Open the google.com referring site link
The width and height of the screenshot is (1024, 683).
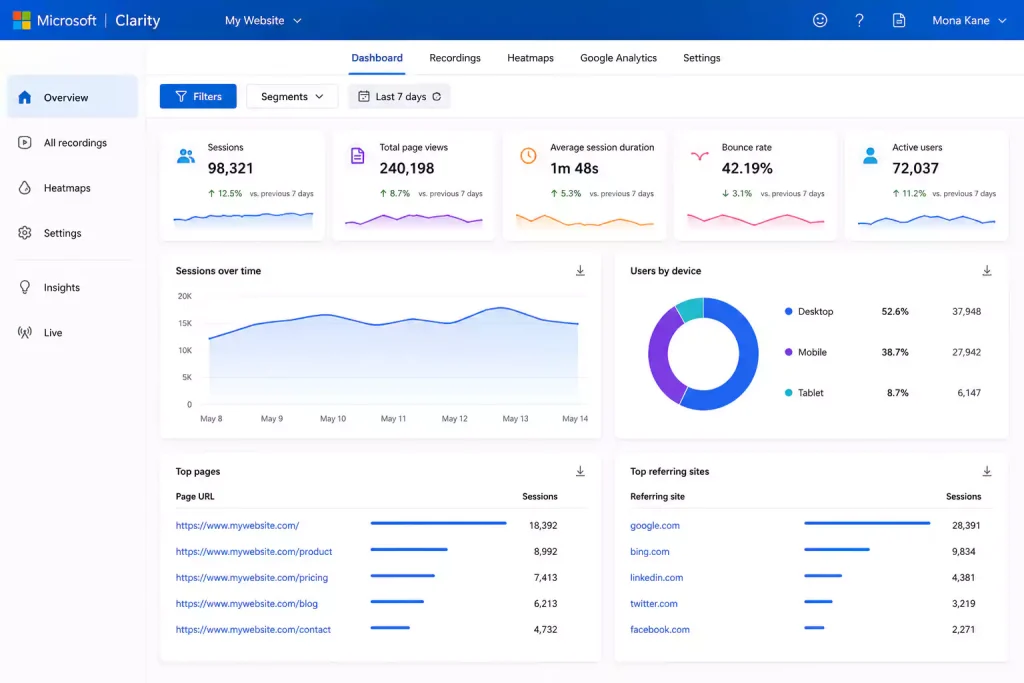click(654, 525)
